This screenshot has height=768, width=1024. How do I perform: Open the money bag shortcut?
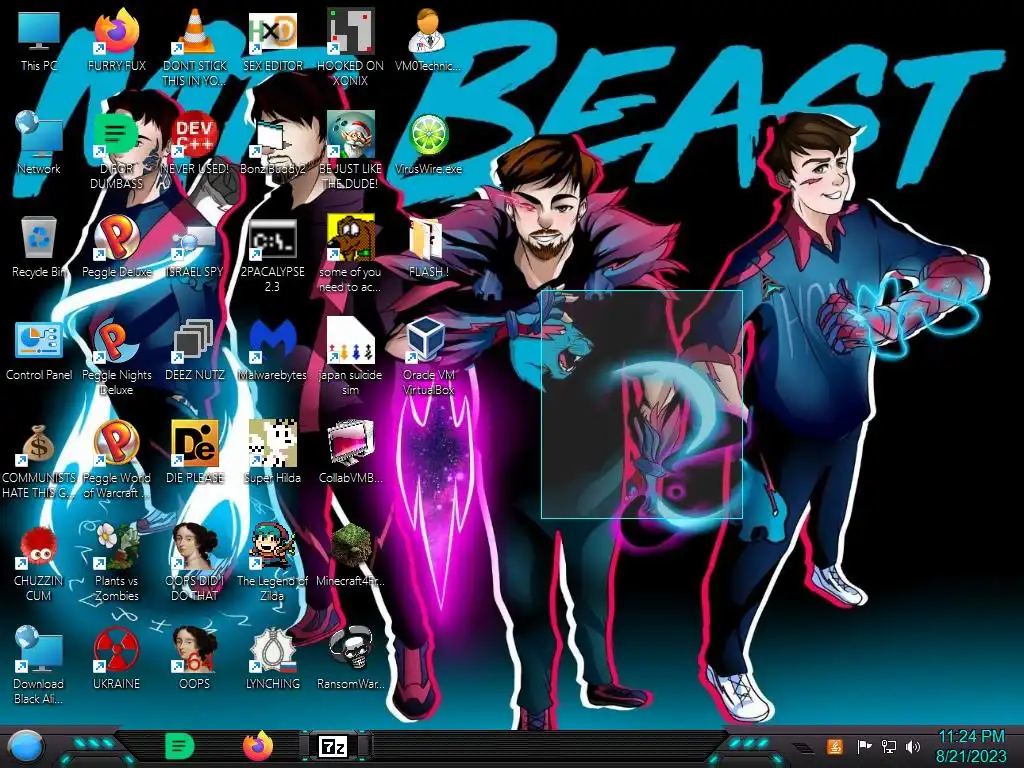[x=39, y=460]
